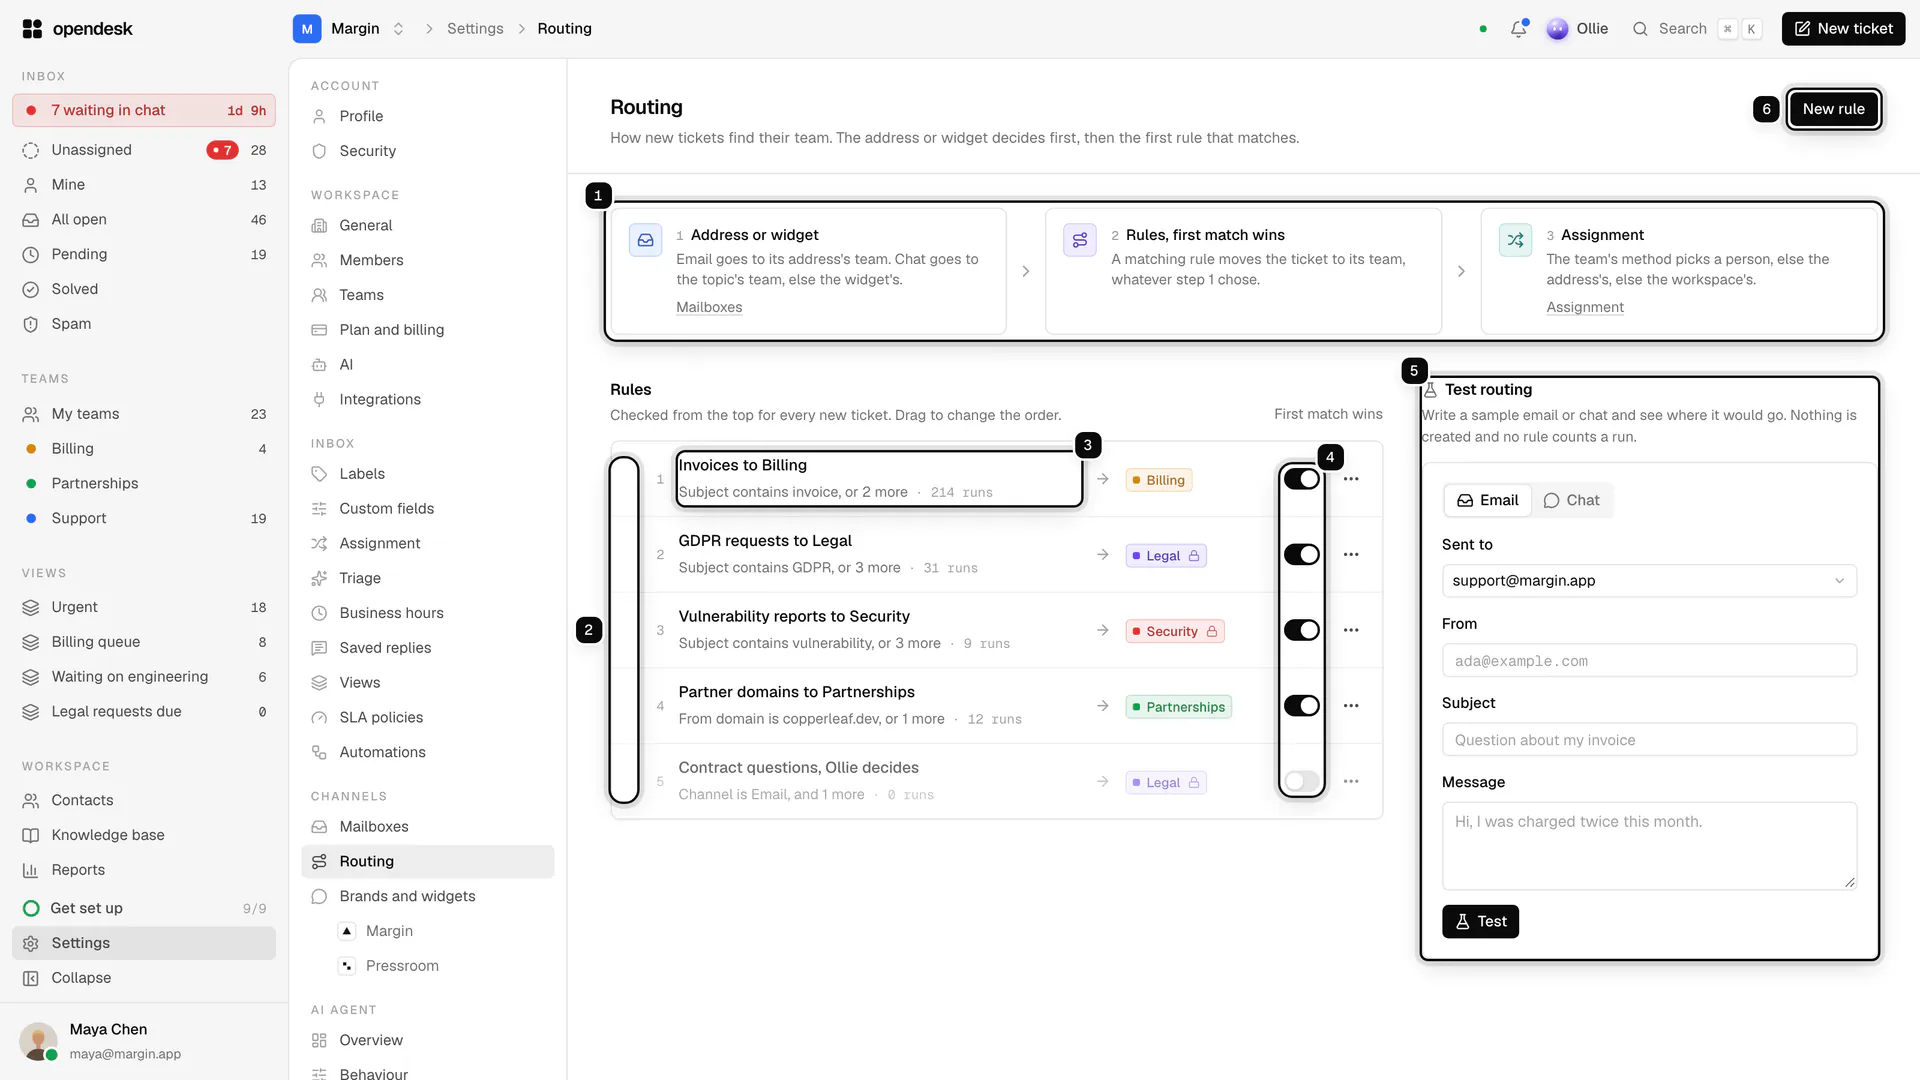Click the Pressroom brand logo icon

coord(347,966)
